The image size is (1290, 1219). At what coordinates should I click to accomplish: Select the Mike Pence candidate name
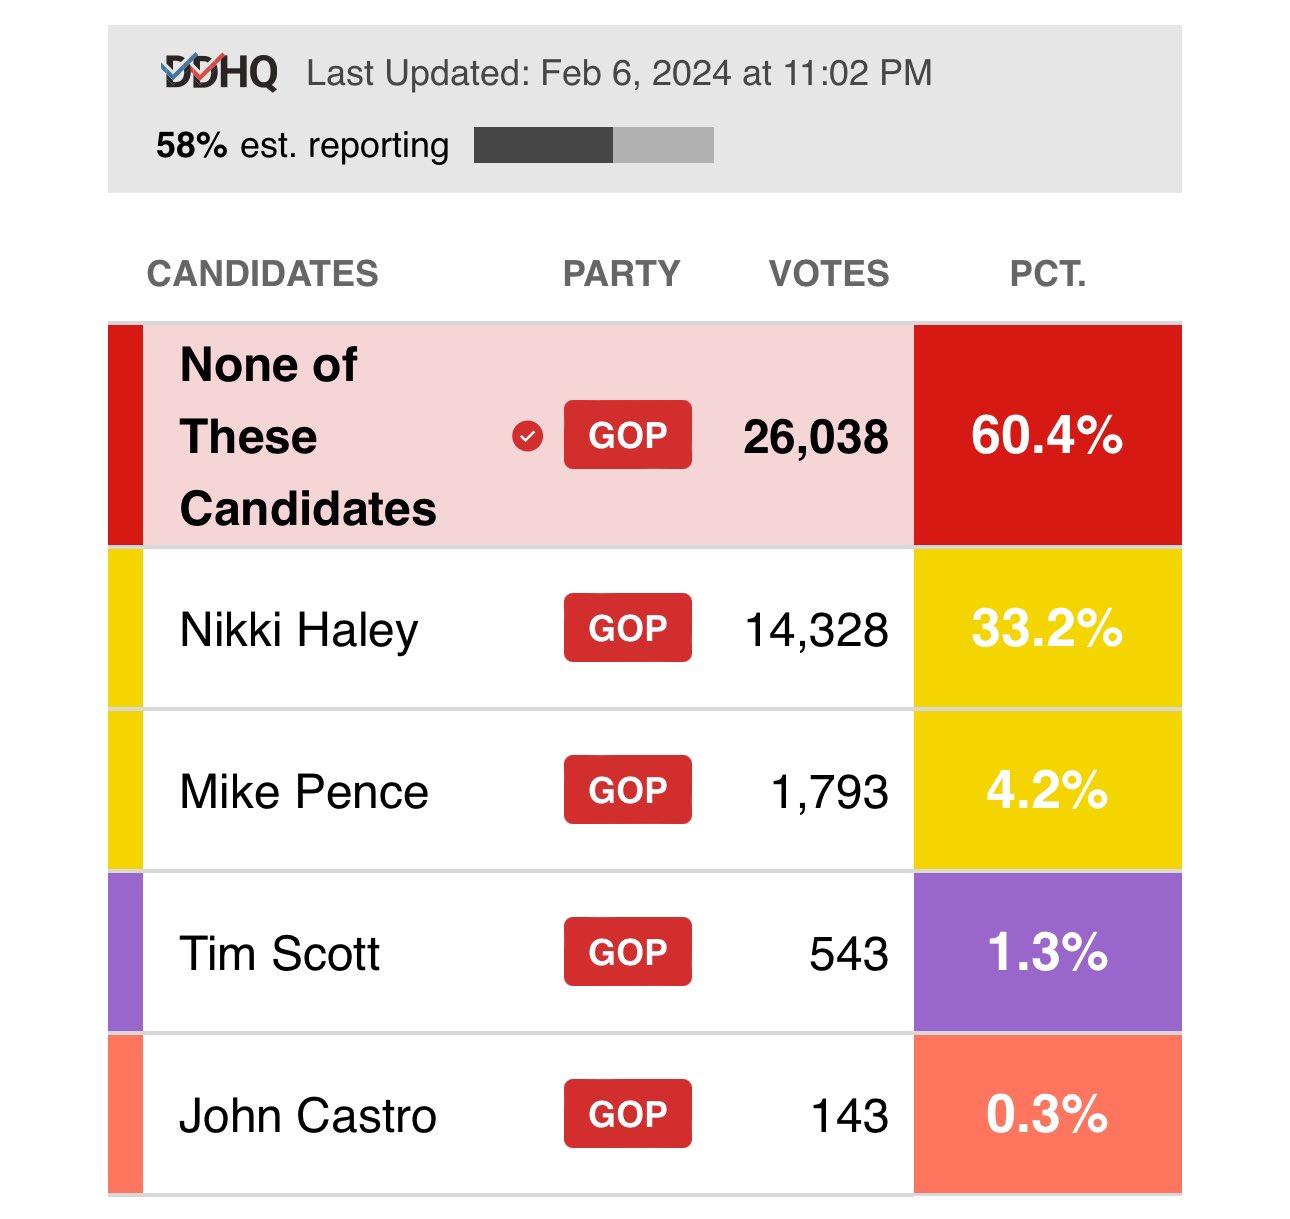tap(304, 792)
